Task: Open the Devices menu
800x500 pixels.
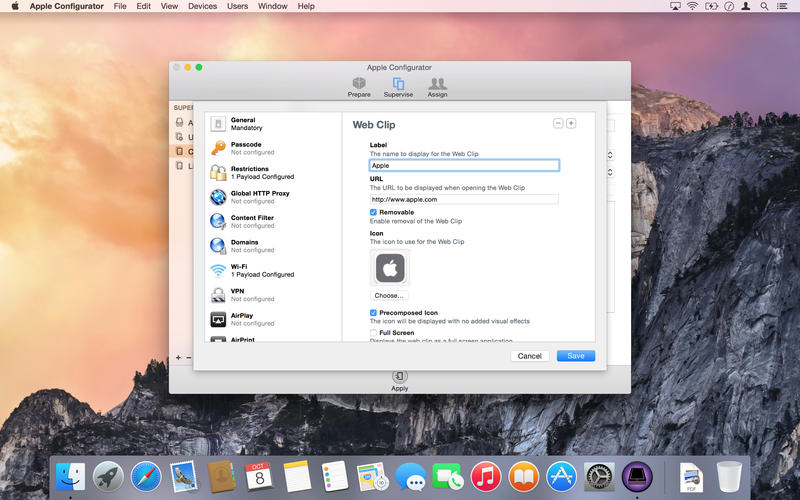Action: click(x=202, y=6)
